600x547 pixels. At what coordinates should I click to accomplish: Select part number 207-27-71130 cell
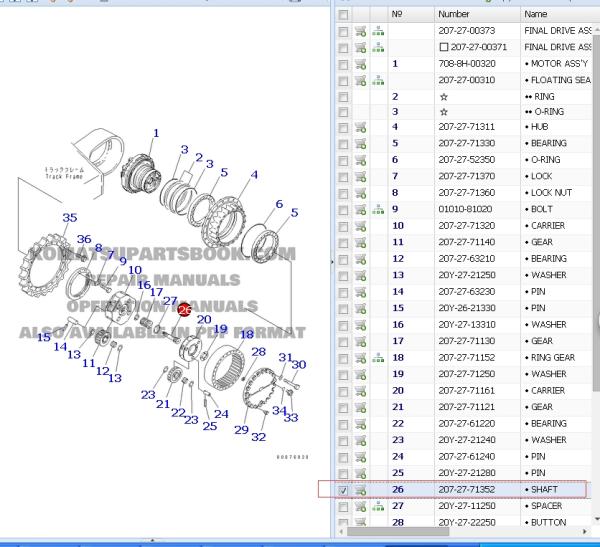(466, 341)
